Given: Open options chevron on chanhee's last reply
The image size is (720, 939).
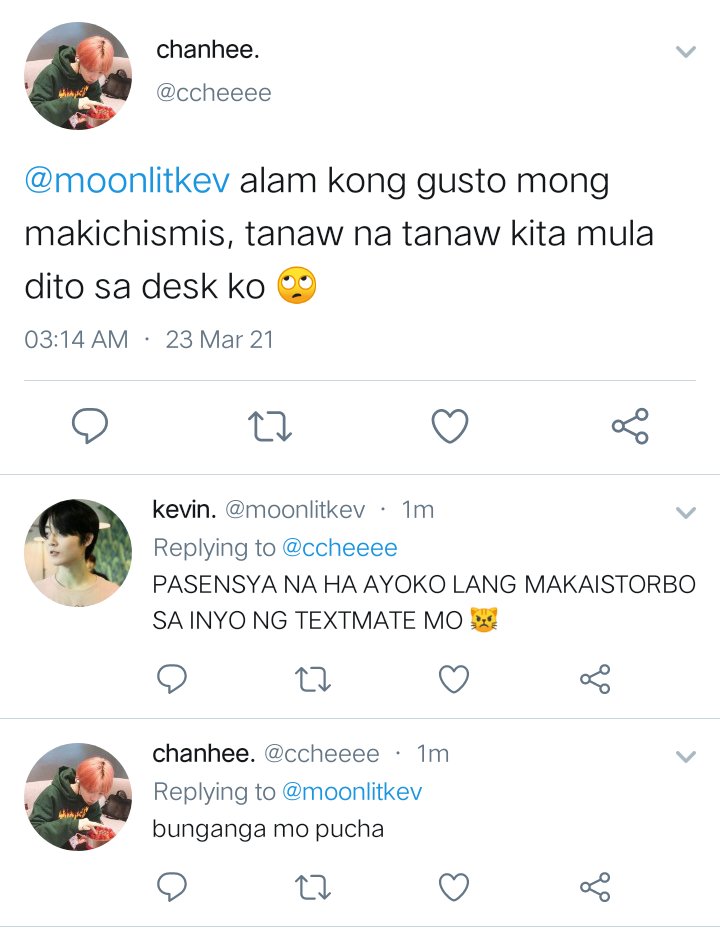Looking at the screenshot, I should [x=685, y=757].
